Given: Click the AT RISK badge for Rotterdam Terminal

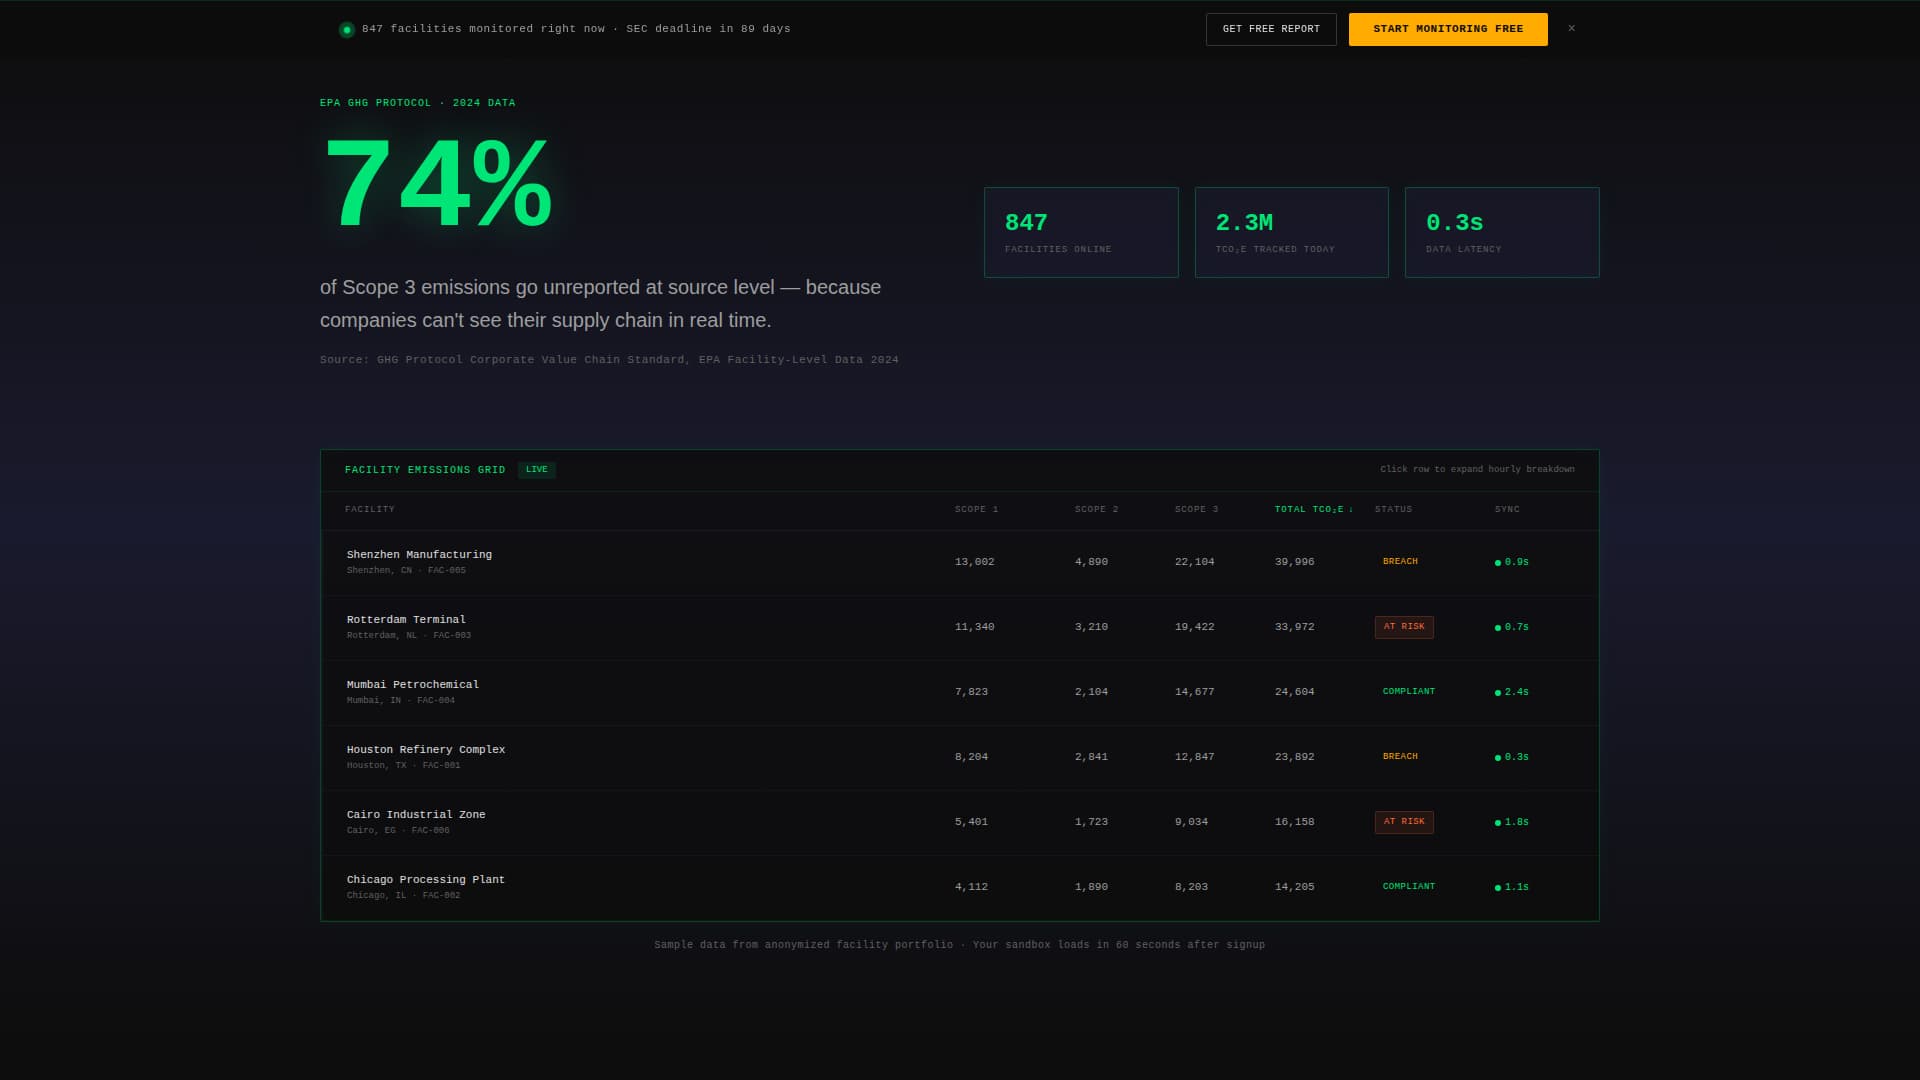Looking at the screenshot, I should click(x=1404, y=627).
